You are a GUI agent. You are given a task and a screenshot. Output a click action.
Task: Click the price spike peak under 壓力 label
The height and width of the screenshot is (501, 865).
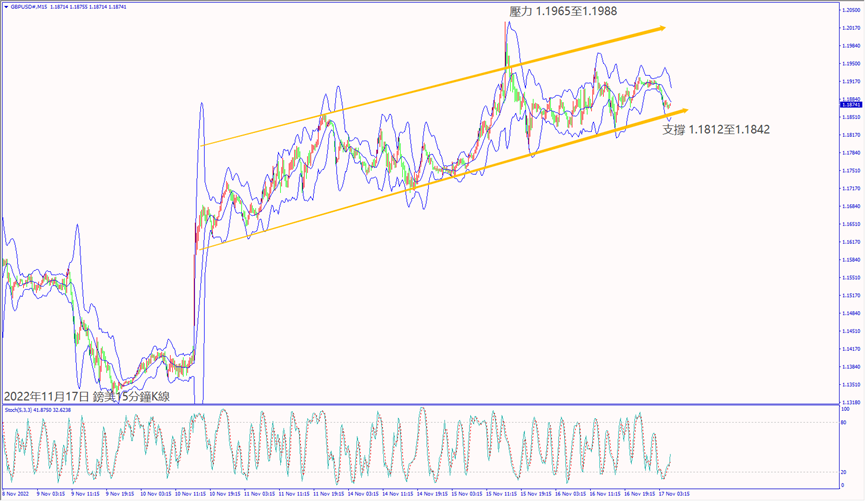(507, 24)
